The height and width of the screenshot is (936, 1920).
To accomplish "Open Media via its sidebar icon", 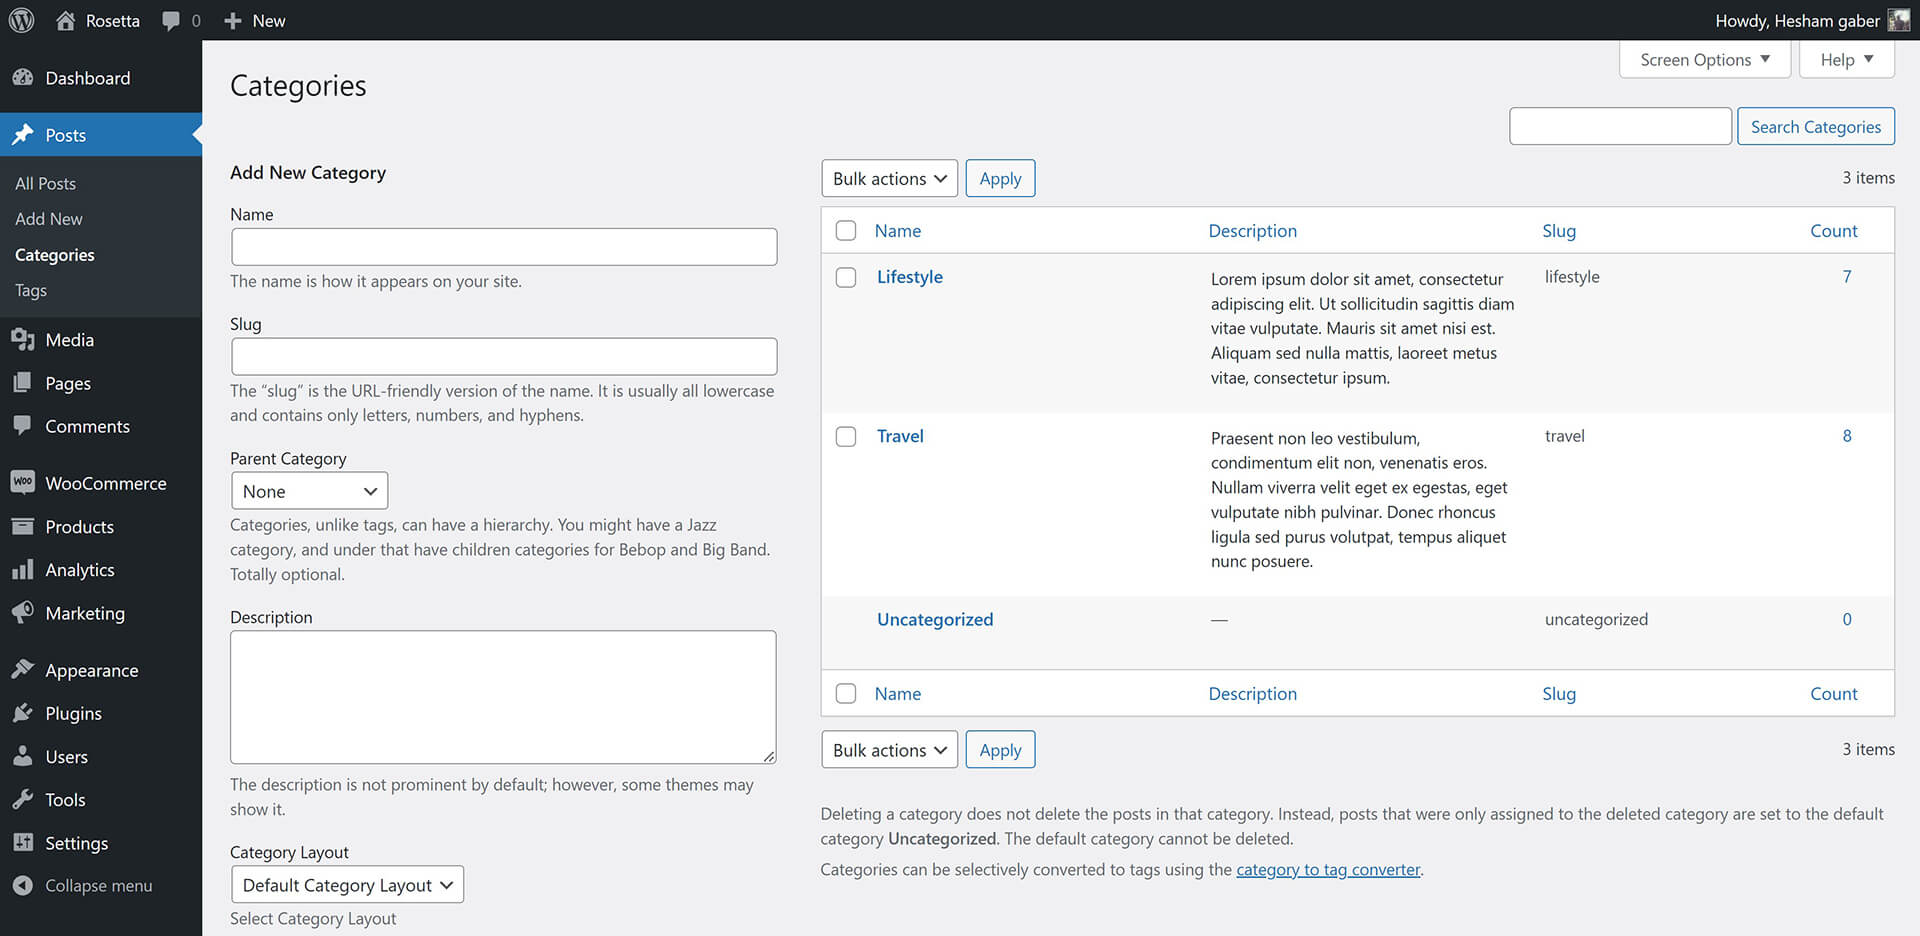I will [x=23, y=340].
